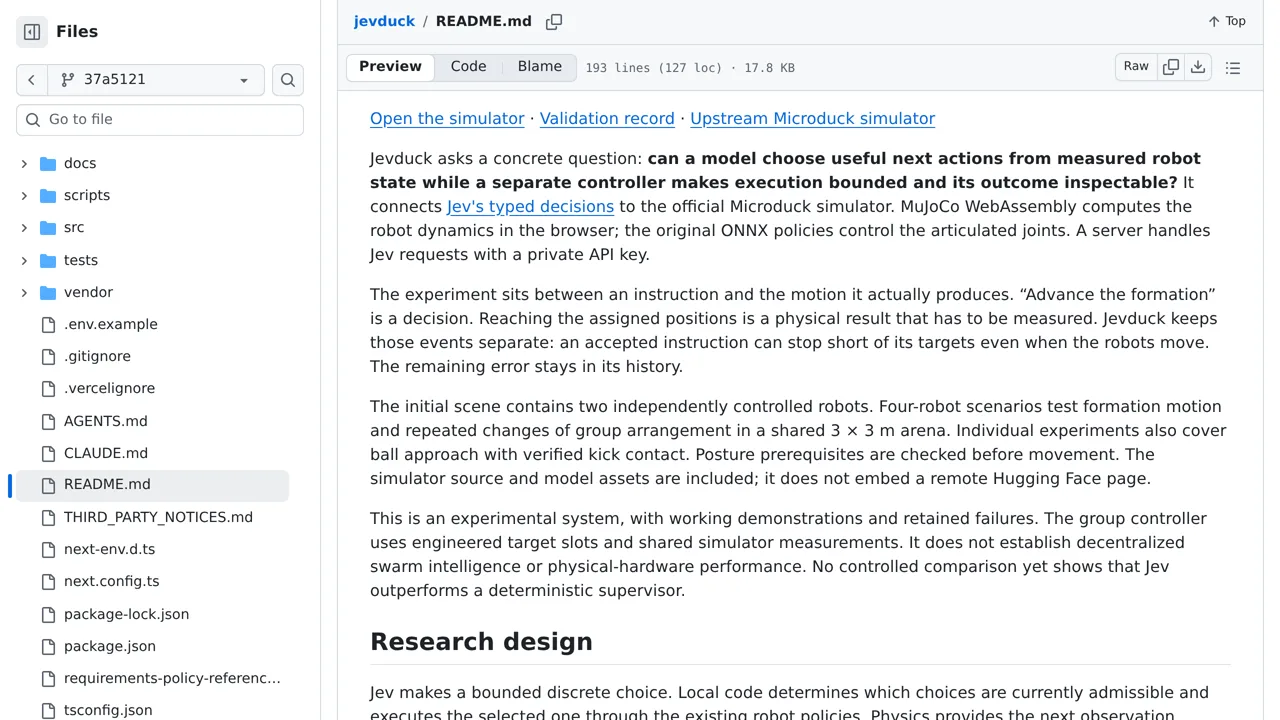Open the document outline icon
Screen dimensions: 1280x720
pos(1233,68)
